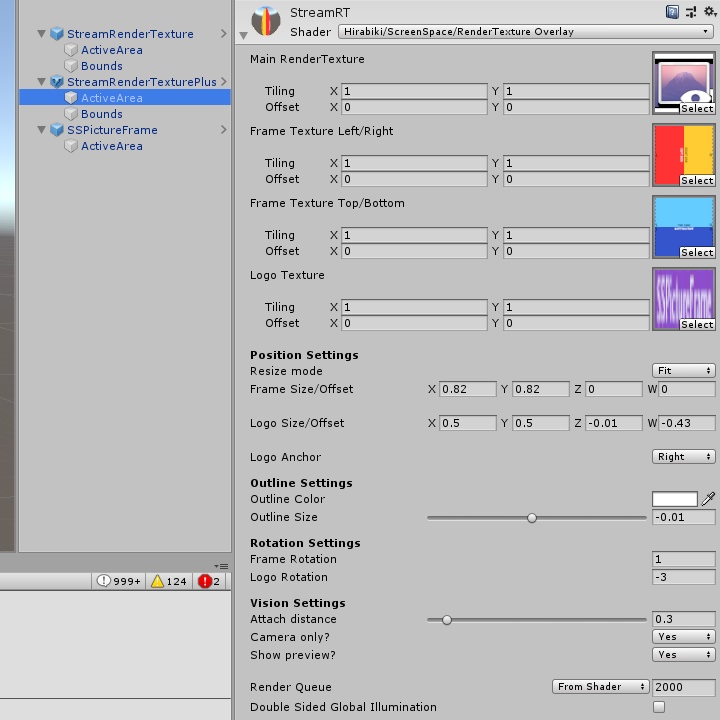Screen dimensions: 720x720
Task: Pick outline color with the eyedropper
Action: click(x=708, y=499)
